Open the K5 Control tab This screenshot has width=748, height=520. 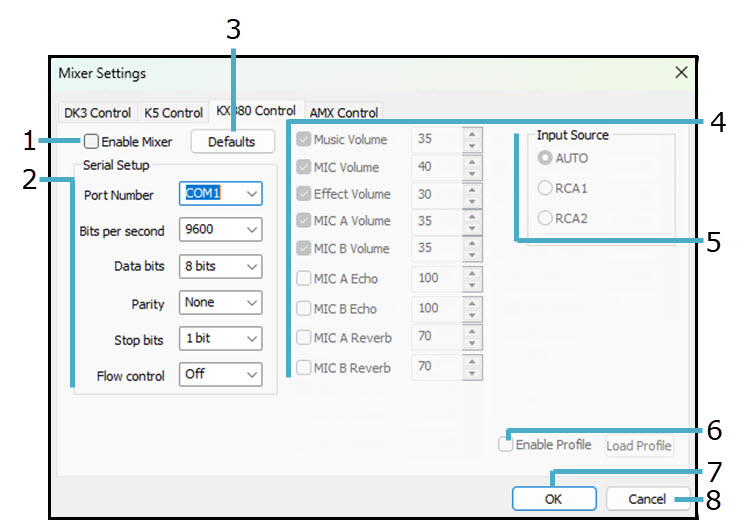(173, 113)
